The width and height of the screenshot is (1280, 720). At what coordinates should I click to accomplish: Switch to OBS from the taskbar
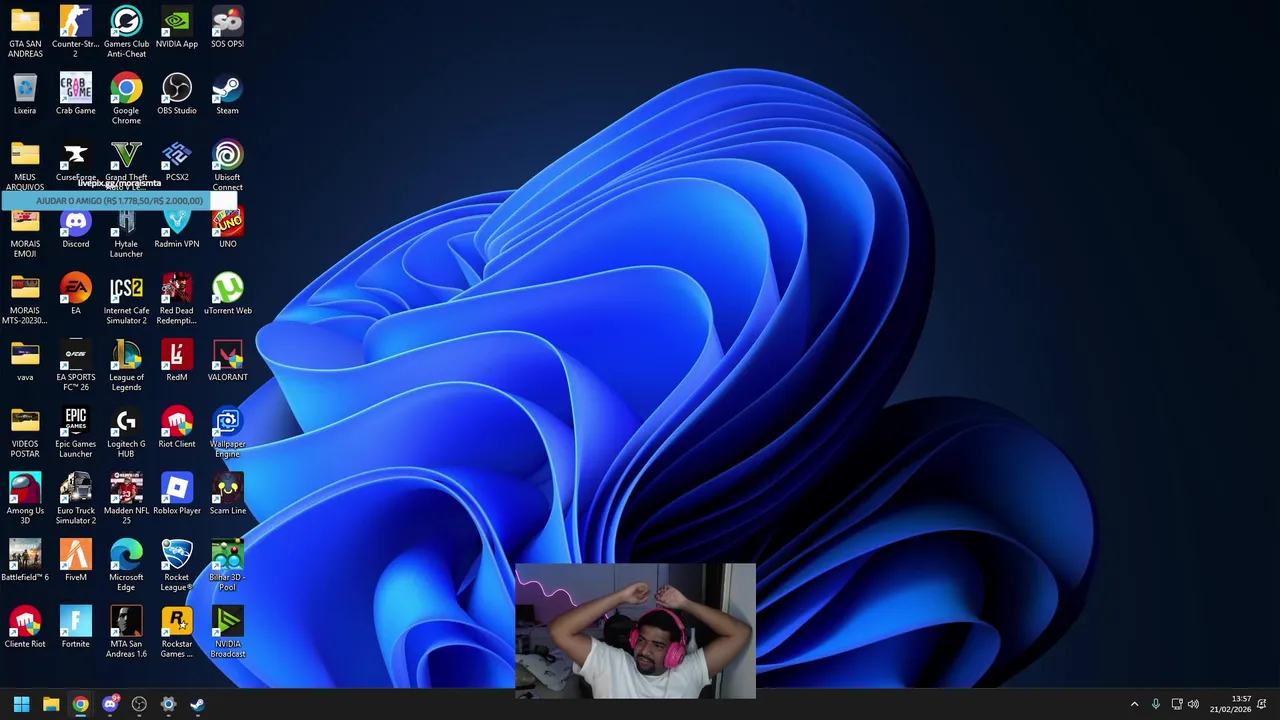139,705
